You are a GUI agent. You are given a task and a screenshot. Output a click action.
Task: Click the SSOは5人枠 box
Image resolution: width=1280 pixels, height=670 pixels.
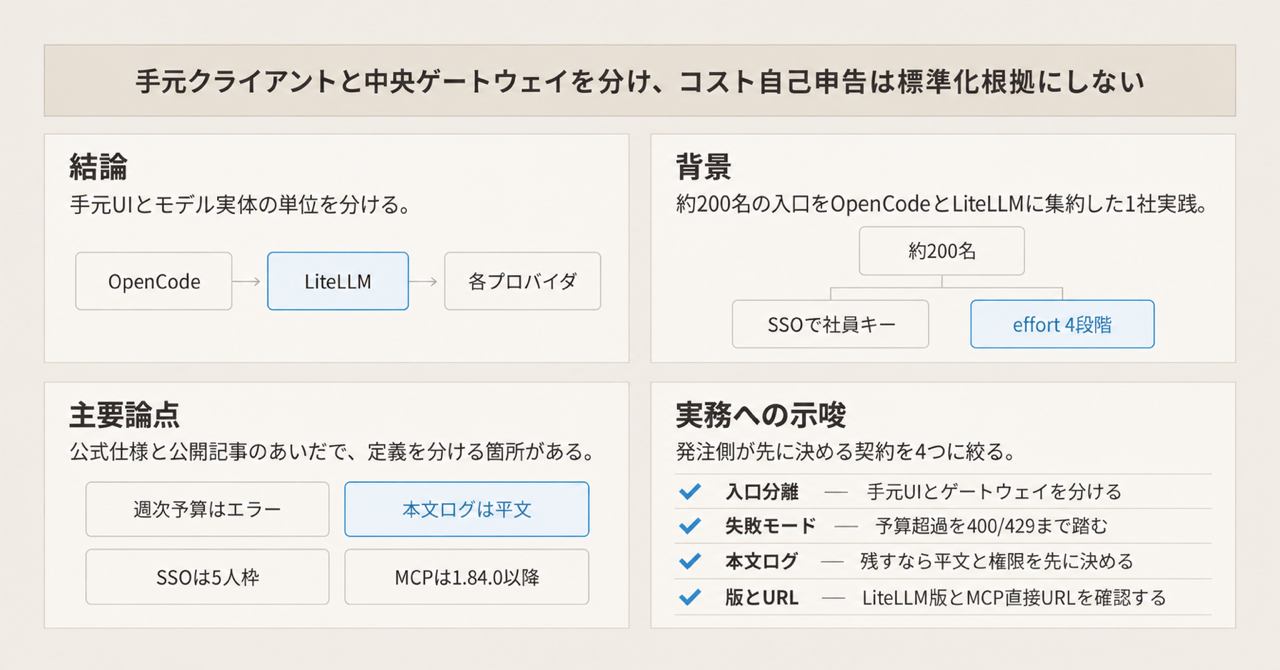click(x=207, y=577)
